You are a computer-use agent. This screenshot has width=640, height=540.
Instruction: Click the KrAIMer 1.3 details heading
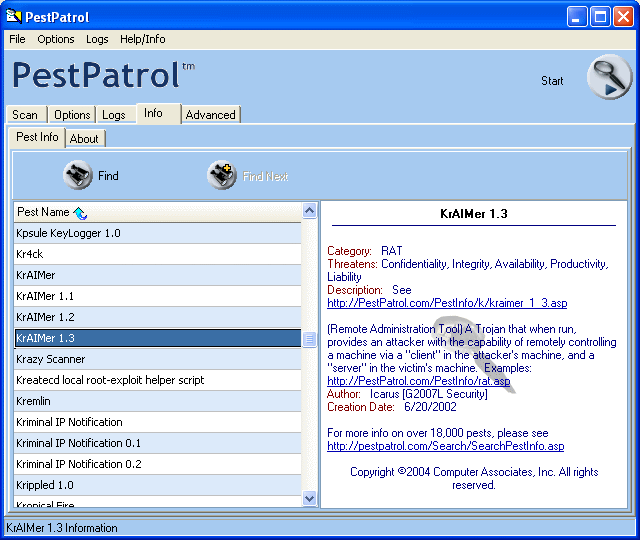tap(473, 214)
